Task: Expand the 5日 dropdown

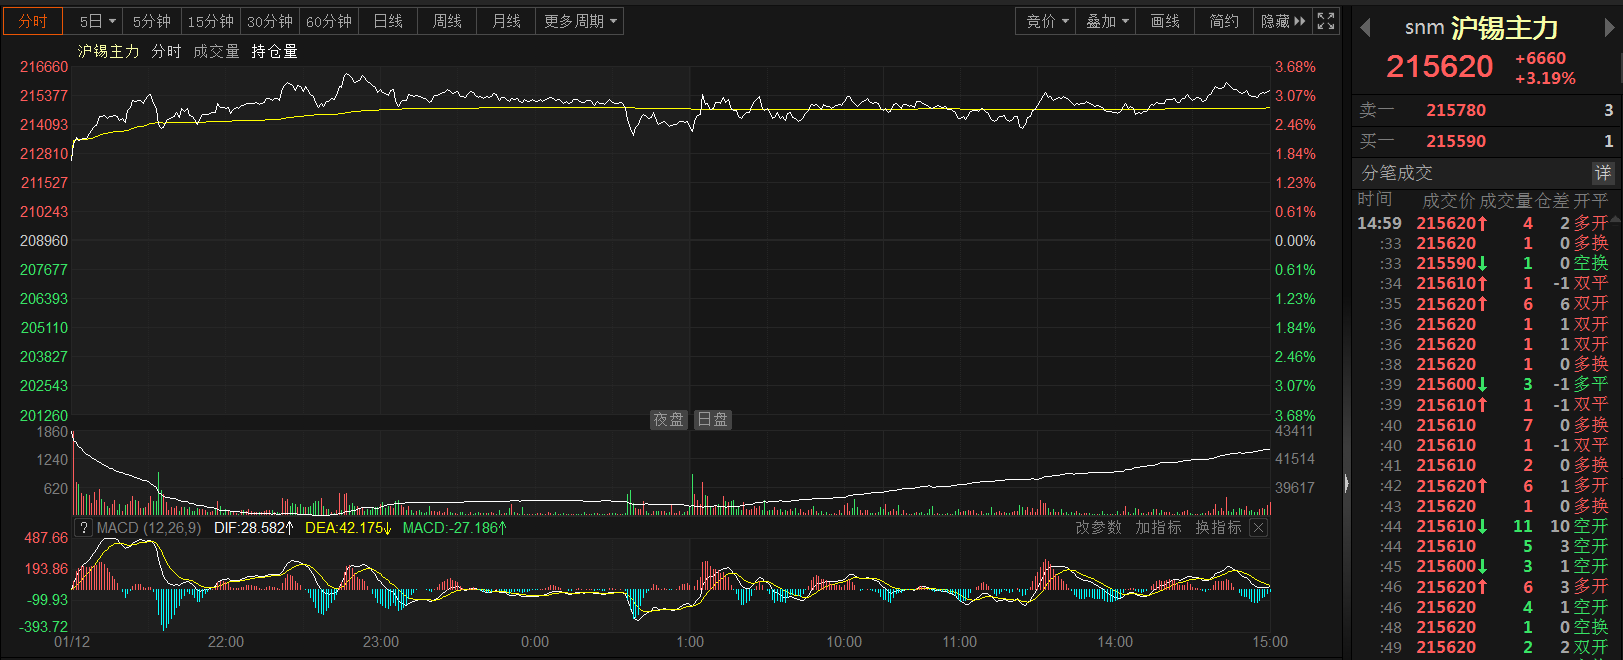Action: 98,21
